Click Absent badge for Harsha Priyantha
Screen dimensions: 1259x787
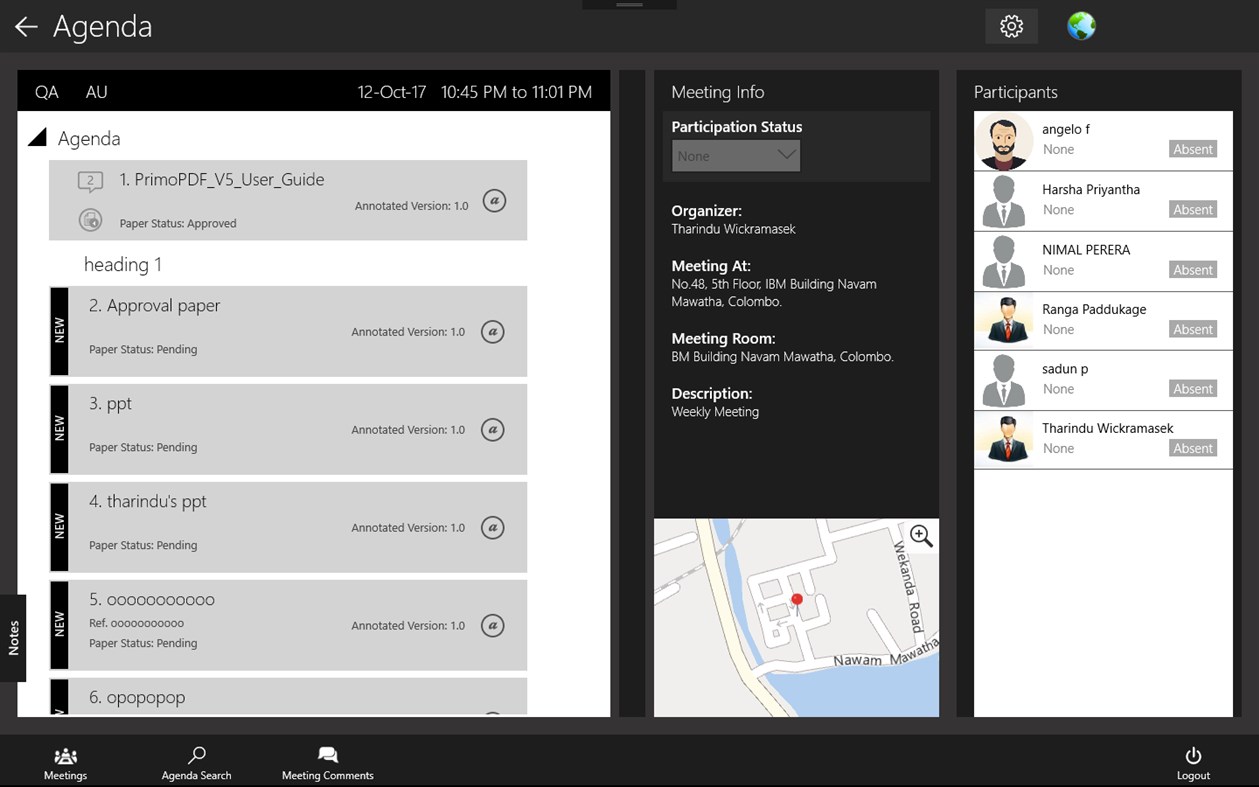1193,209
